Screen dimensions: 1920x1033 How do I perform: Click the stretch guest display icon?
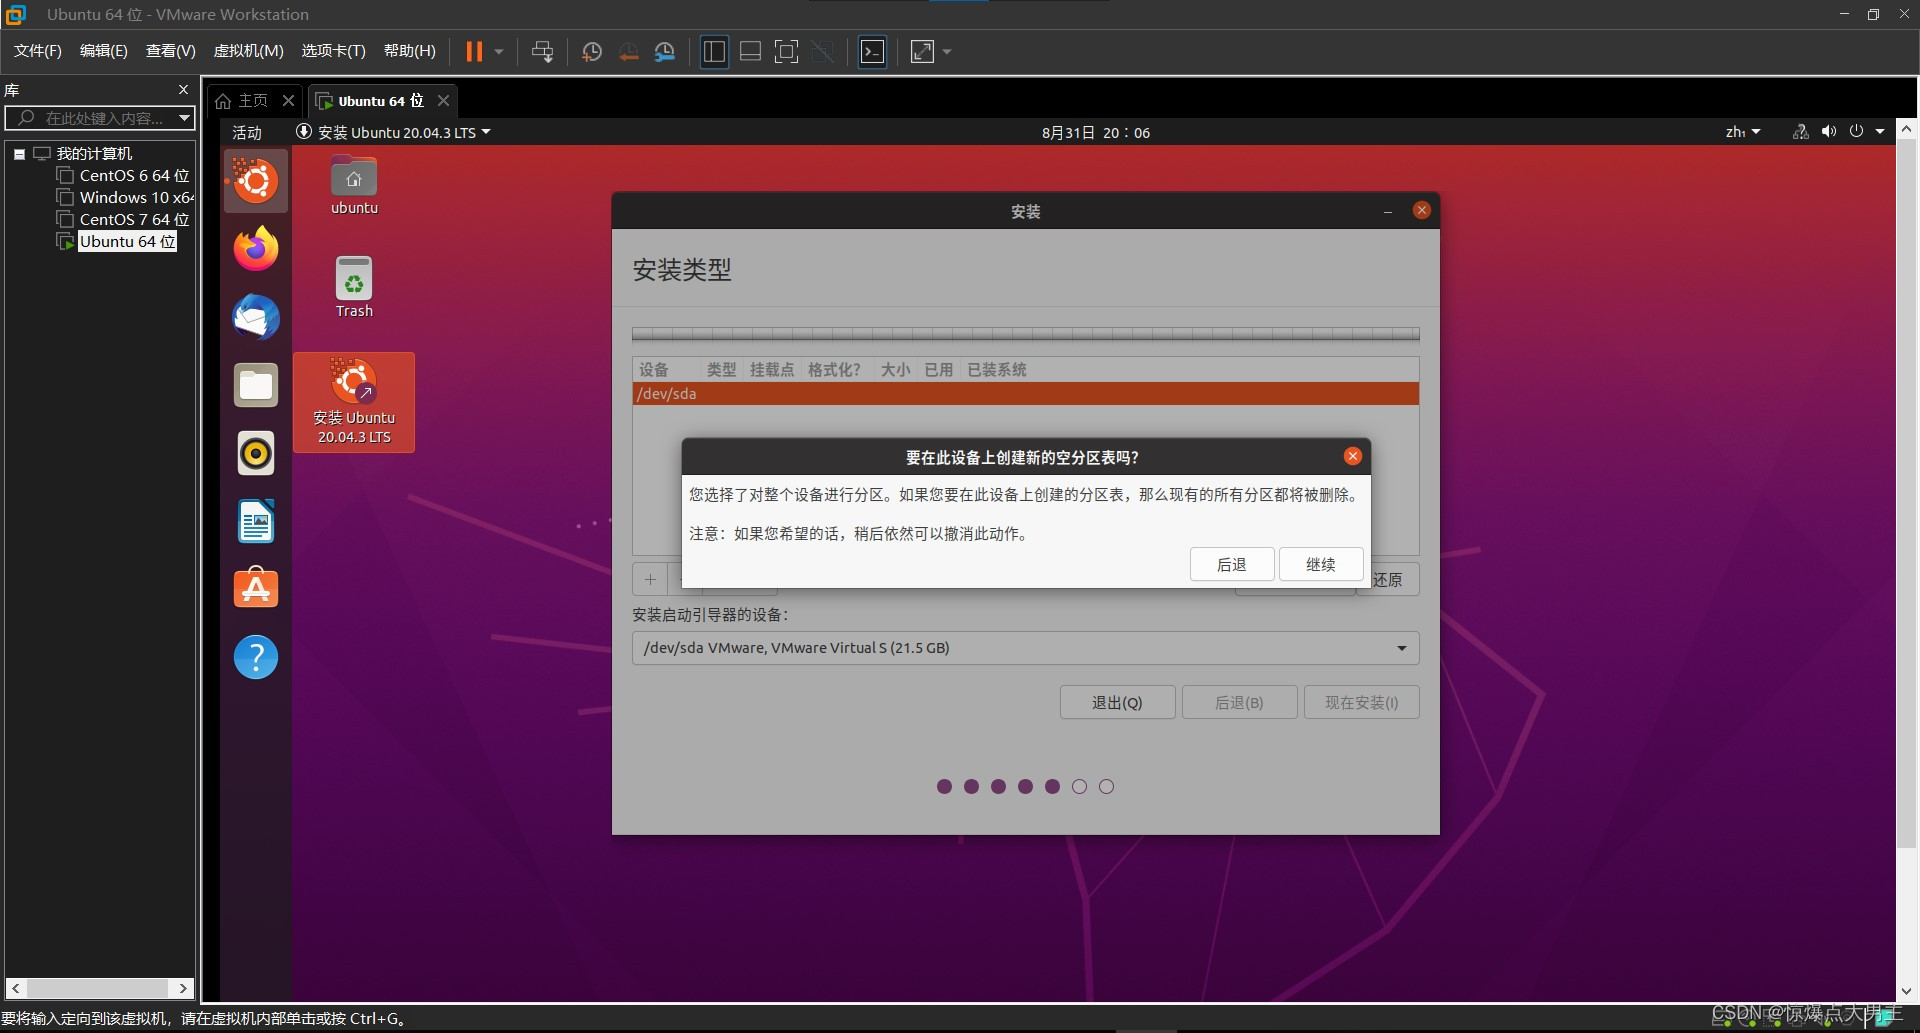(x=922, y=52)
